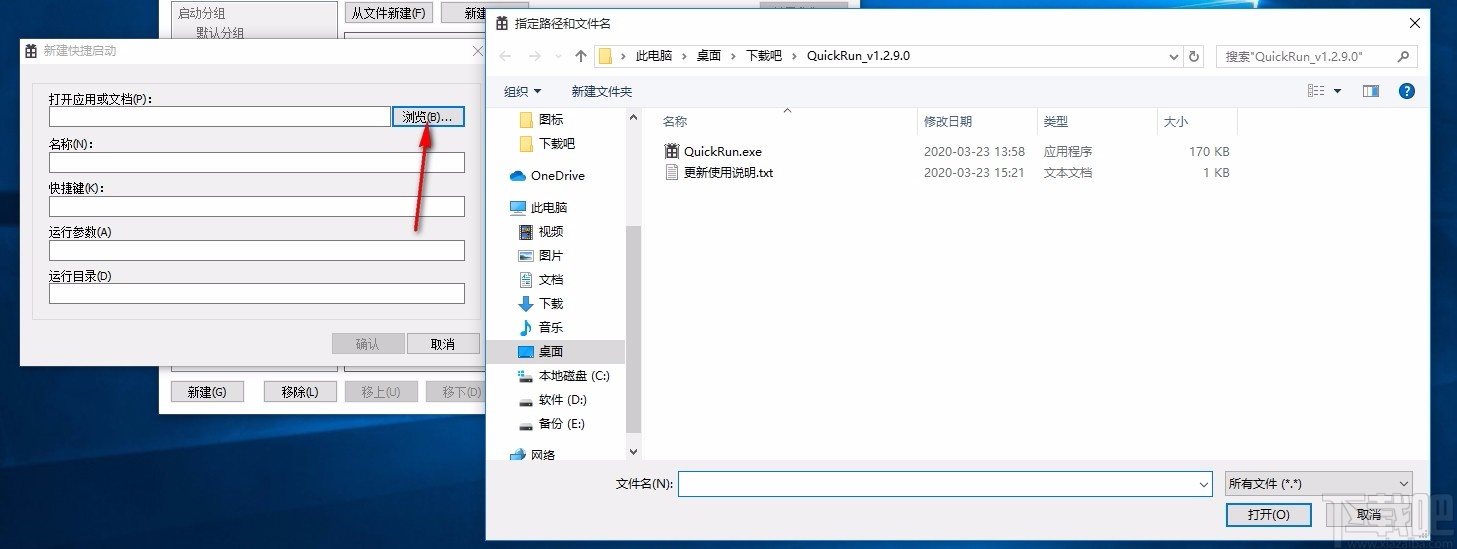Viewport: 1457px width, 549px height.
Task: Select 此电脑 in navigation pane
Action: click(538, 208)
